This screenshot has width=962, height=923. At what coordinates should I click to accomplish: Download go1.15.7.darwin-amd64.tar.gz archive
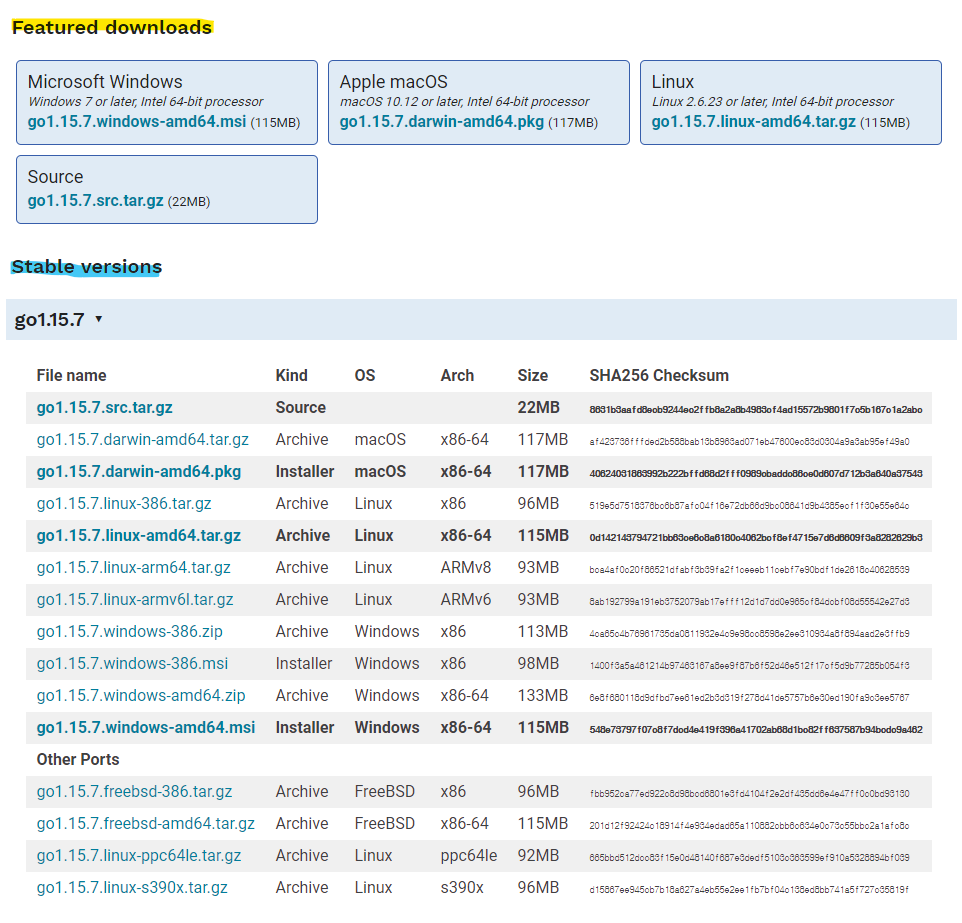click(x=142, y=439)
